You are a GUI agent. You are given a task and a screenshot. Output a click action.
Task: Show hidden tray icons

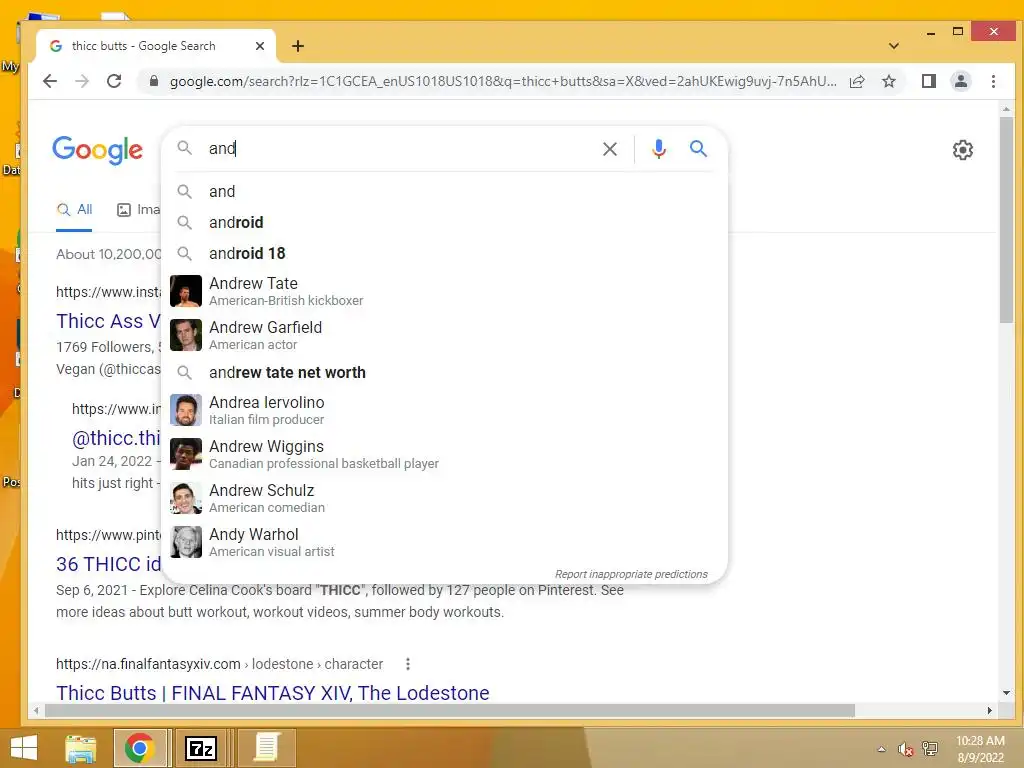click(882, 749)
